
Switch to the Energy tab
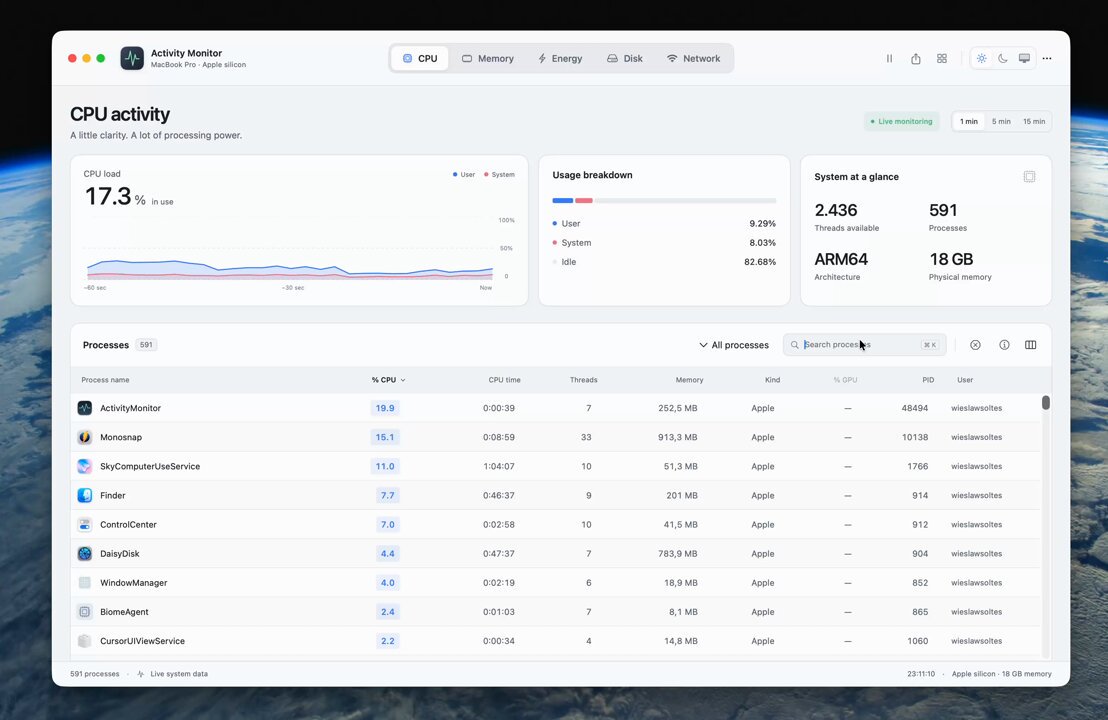tap(560, 59)
